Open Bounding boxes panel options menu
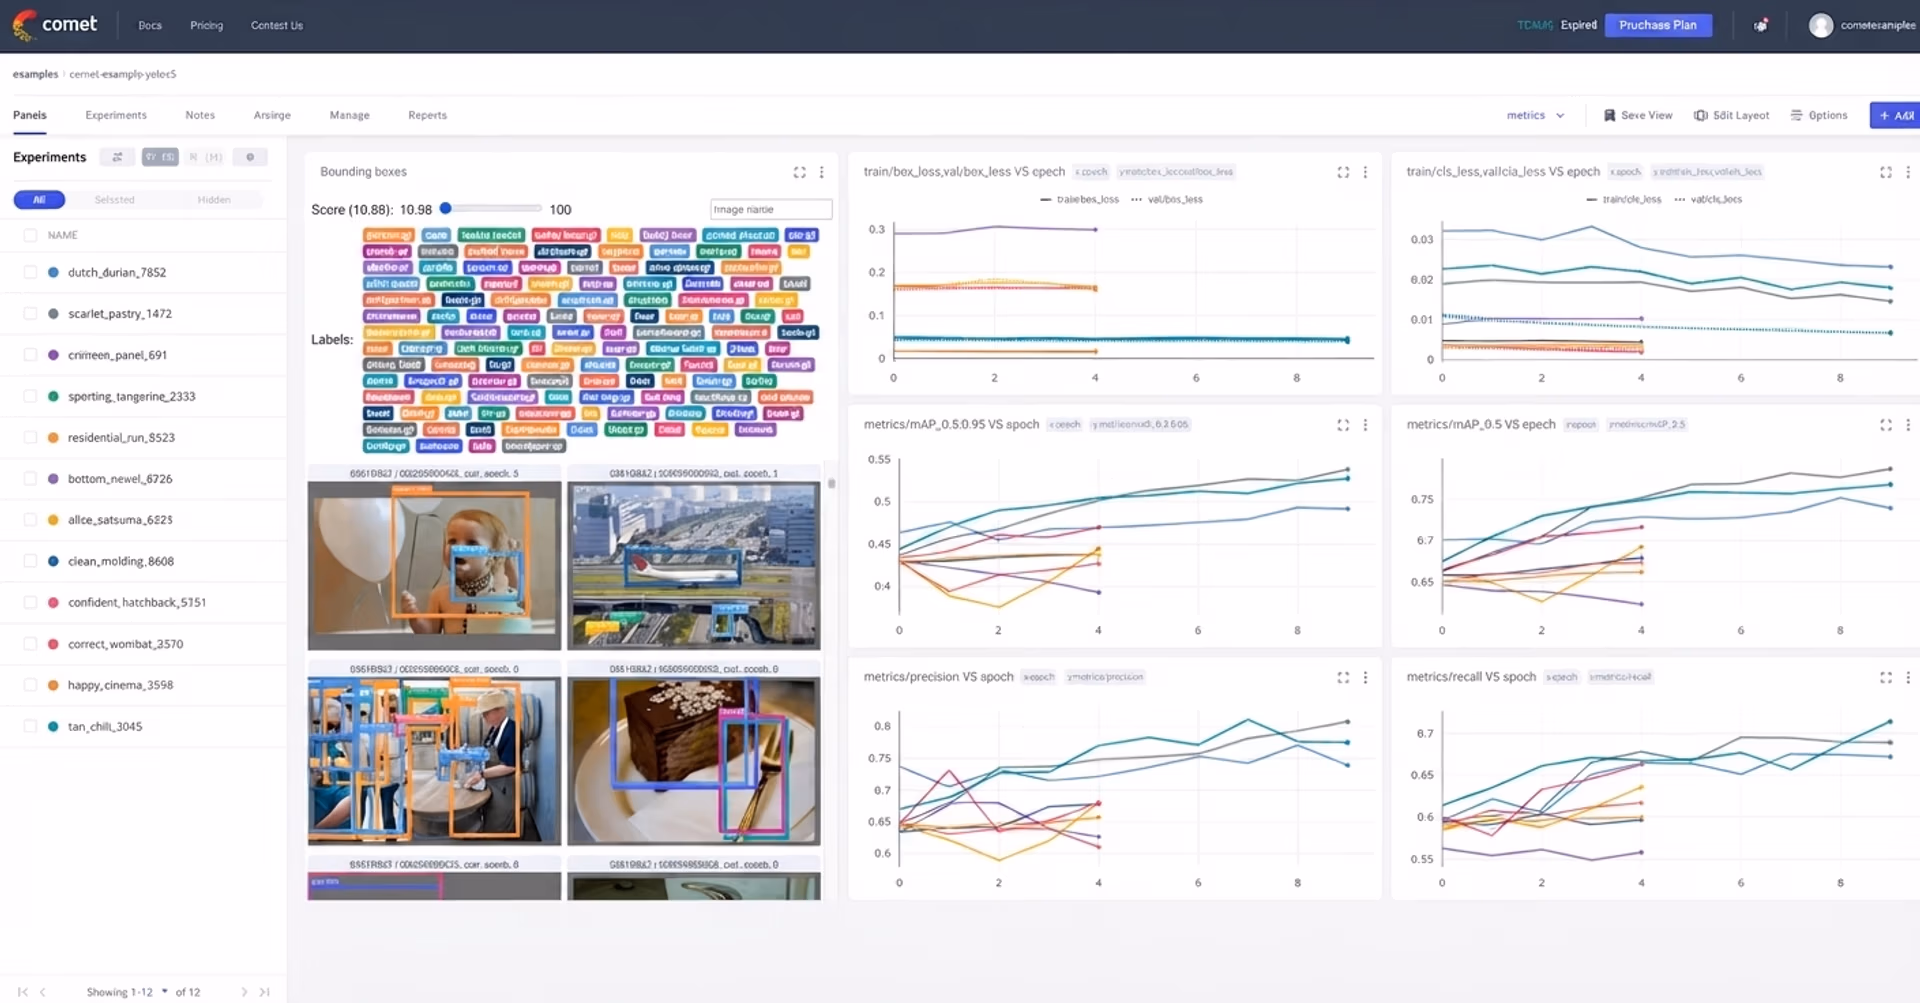1920x1003 pixels. pyautogui.click(x=822, y=172)
